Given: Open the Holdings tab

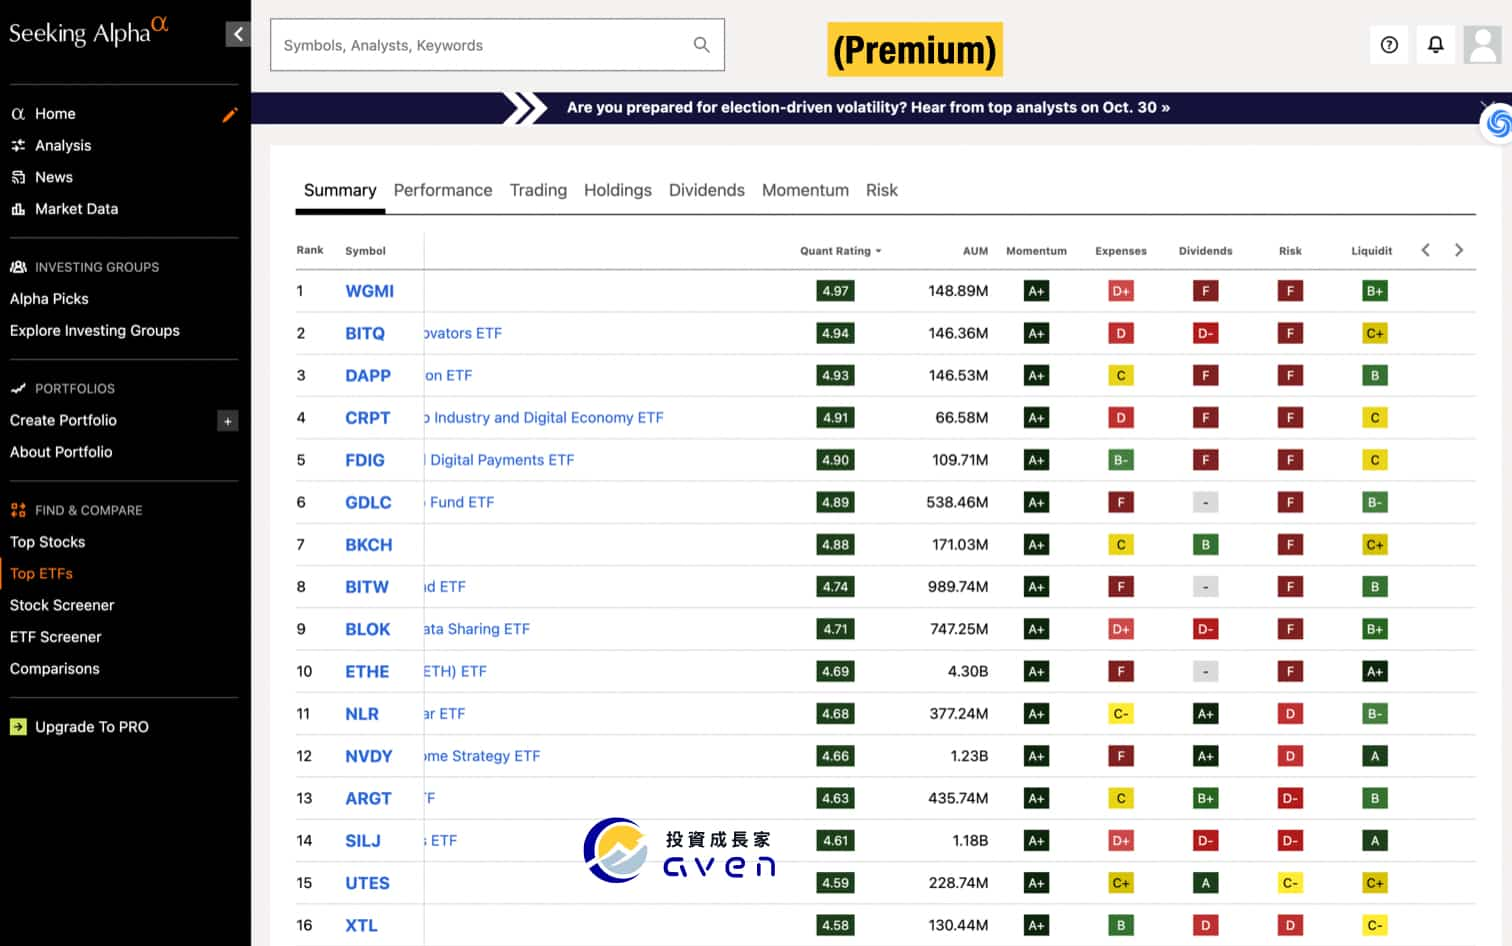Looking at the screenshot, I should (x=618, y=190).
